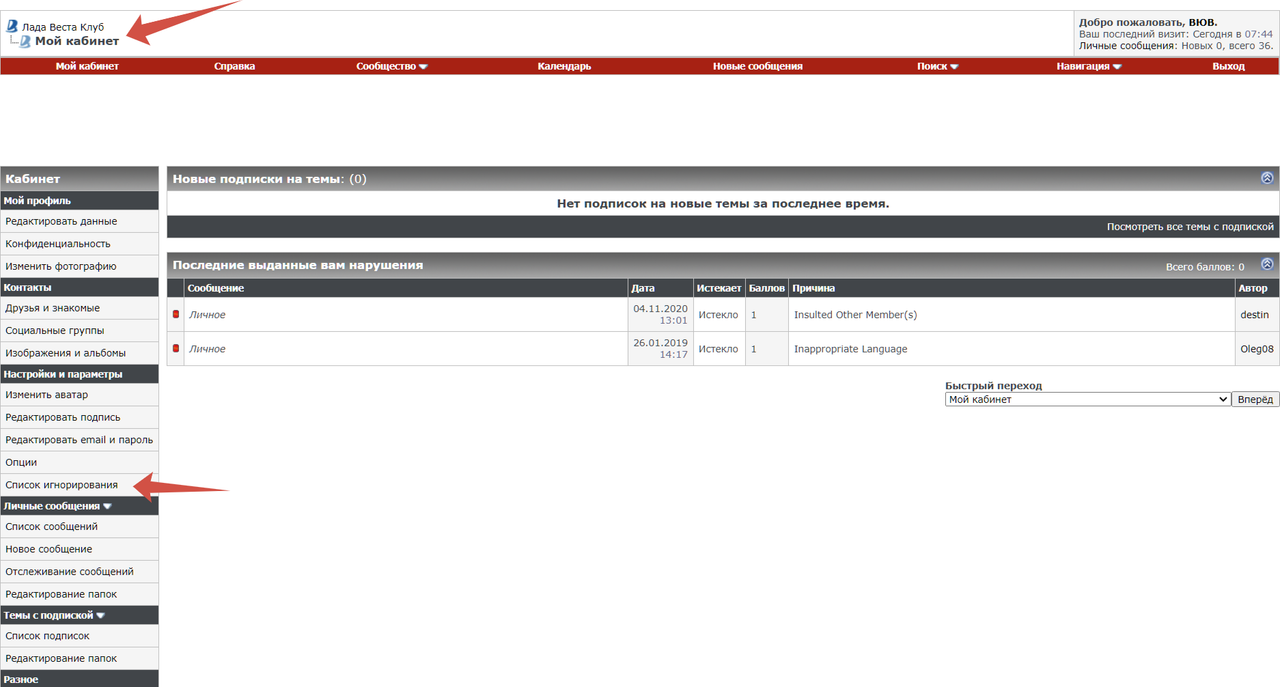This screenshot has height=687, width=1280.
Task: Click Inappropriate Language reason text
Action: [x=851, y=348]
